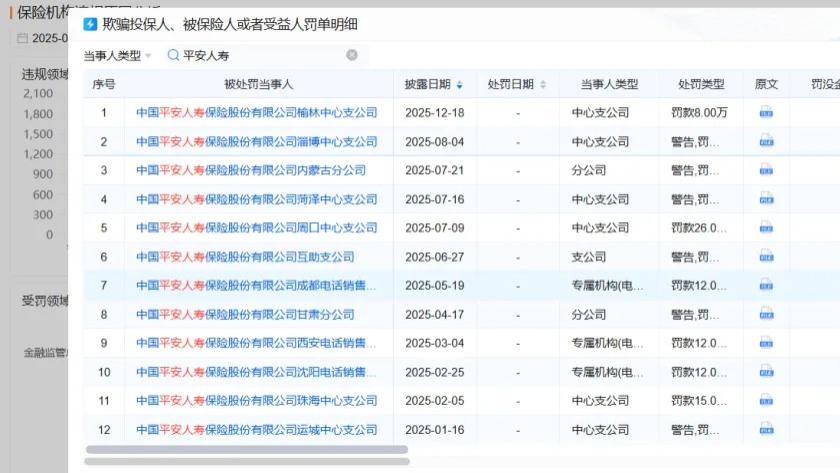This screenshot has height=473, width=840.
Task: Select disclosure date 2025-06-27 cell
Action: (434, 257)
